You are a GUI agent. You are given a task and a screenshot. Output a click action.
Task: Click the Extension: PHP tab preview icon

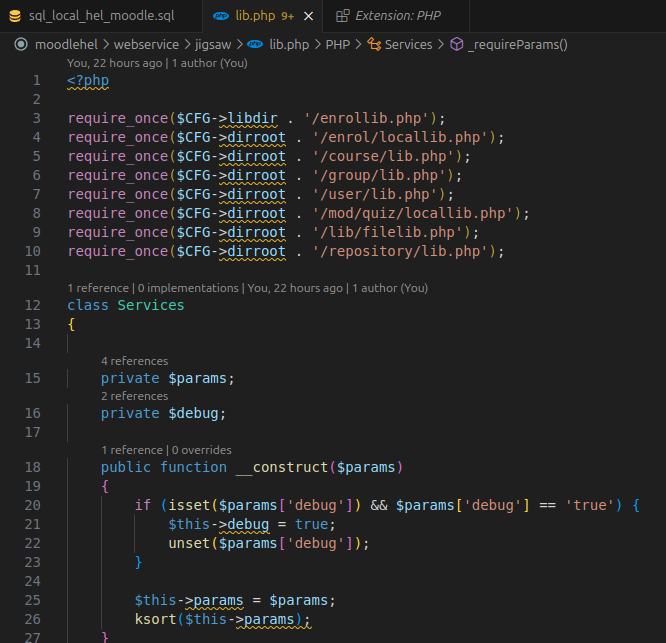pos(343,16)
